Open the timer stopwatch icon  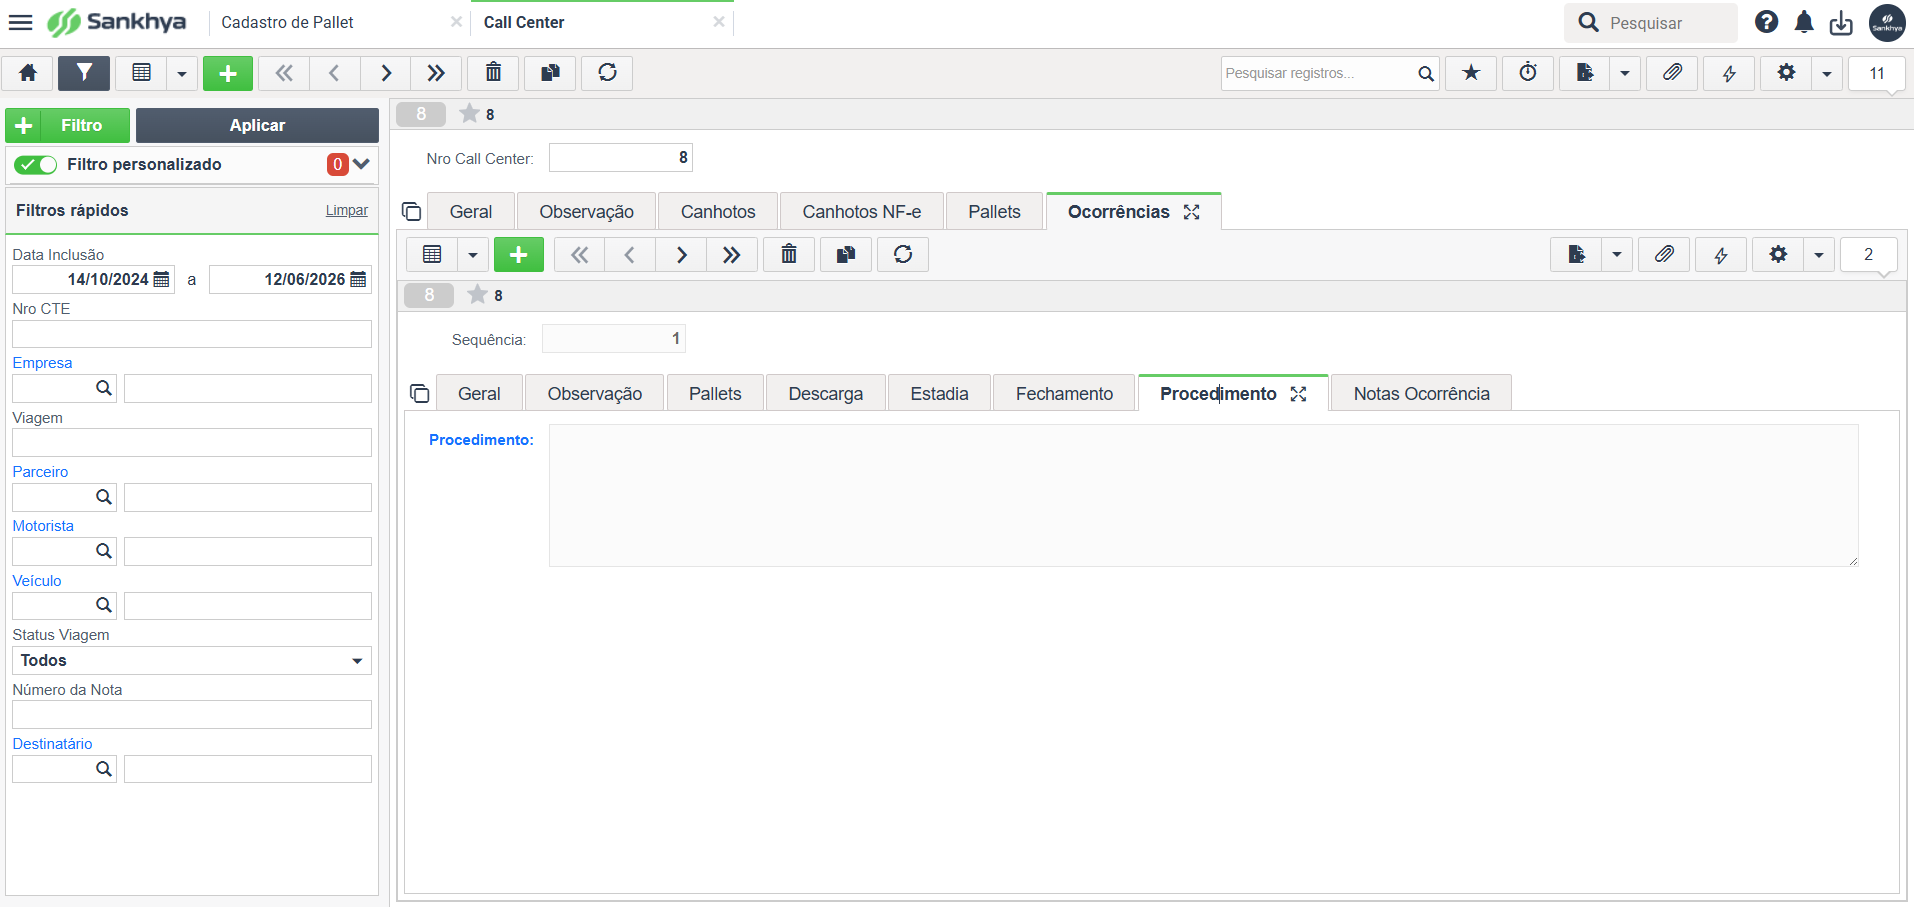[x=1528, y=73]
